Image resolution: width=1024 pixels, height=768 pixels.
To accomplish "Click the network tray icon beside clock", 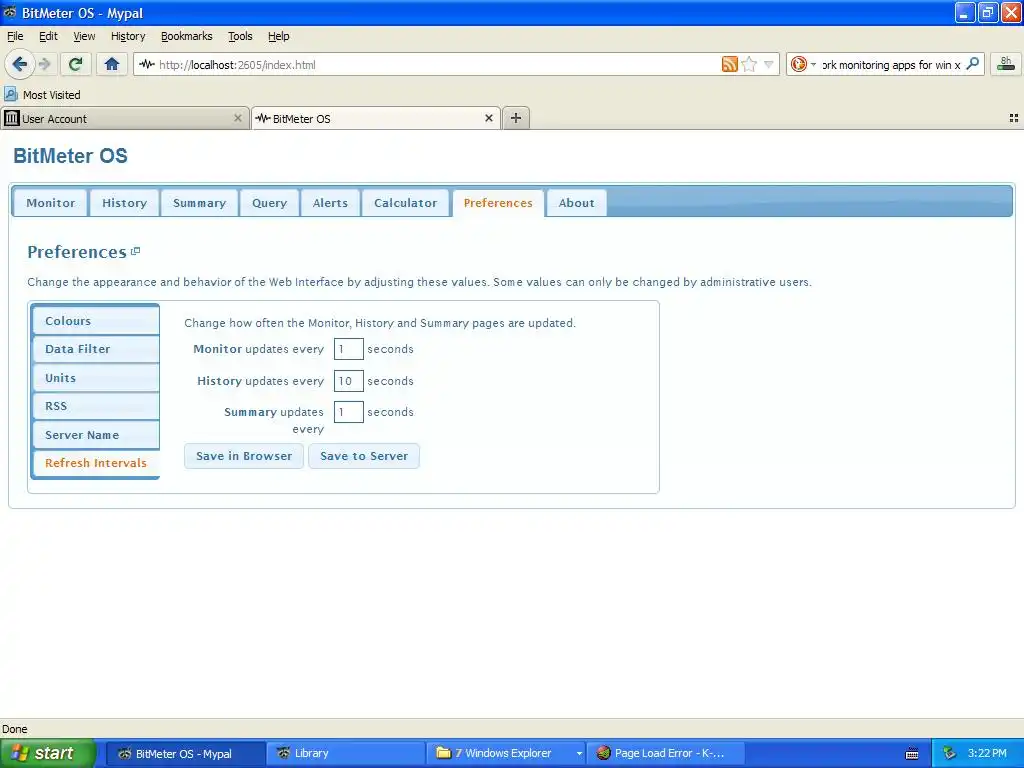I will pyautogui.click(x=950, y=753).
